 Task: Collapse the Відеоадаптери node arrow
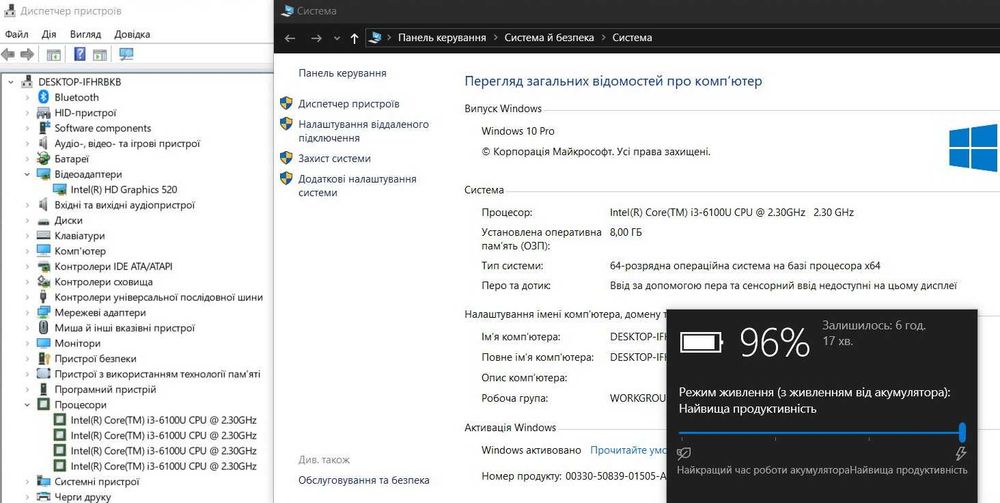coord(27,174)
